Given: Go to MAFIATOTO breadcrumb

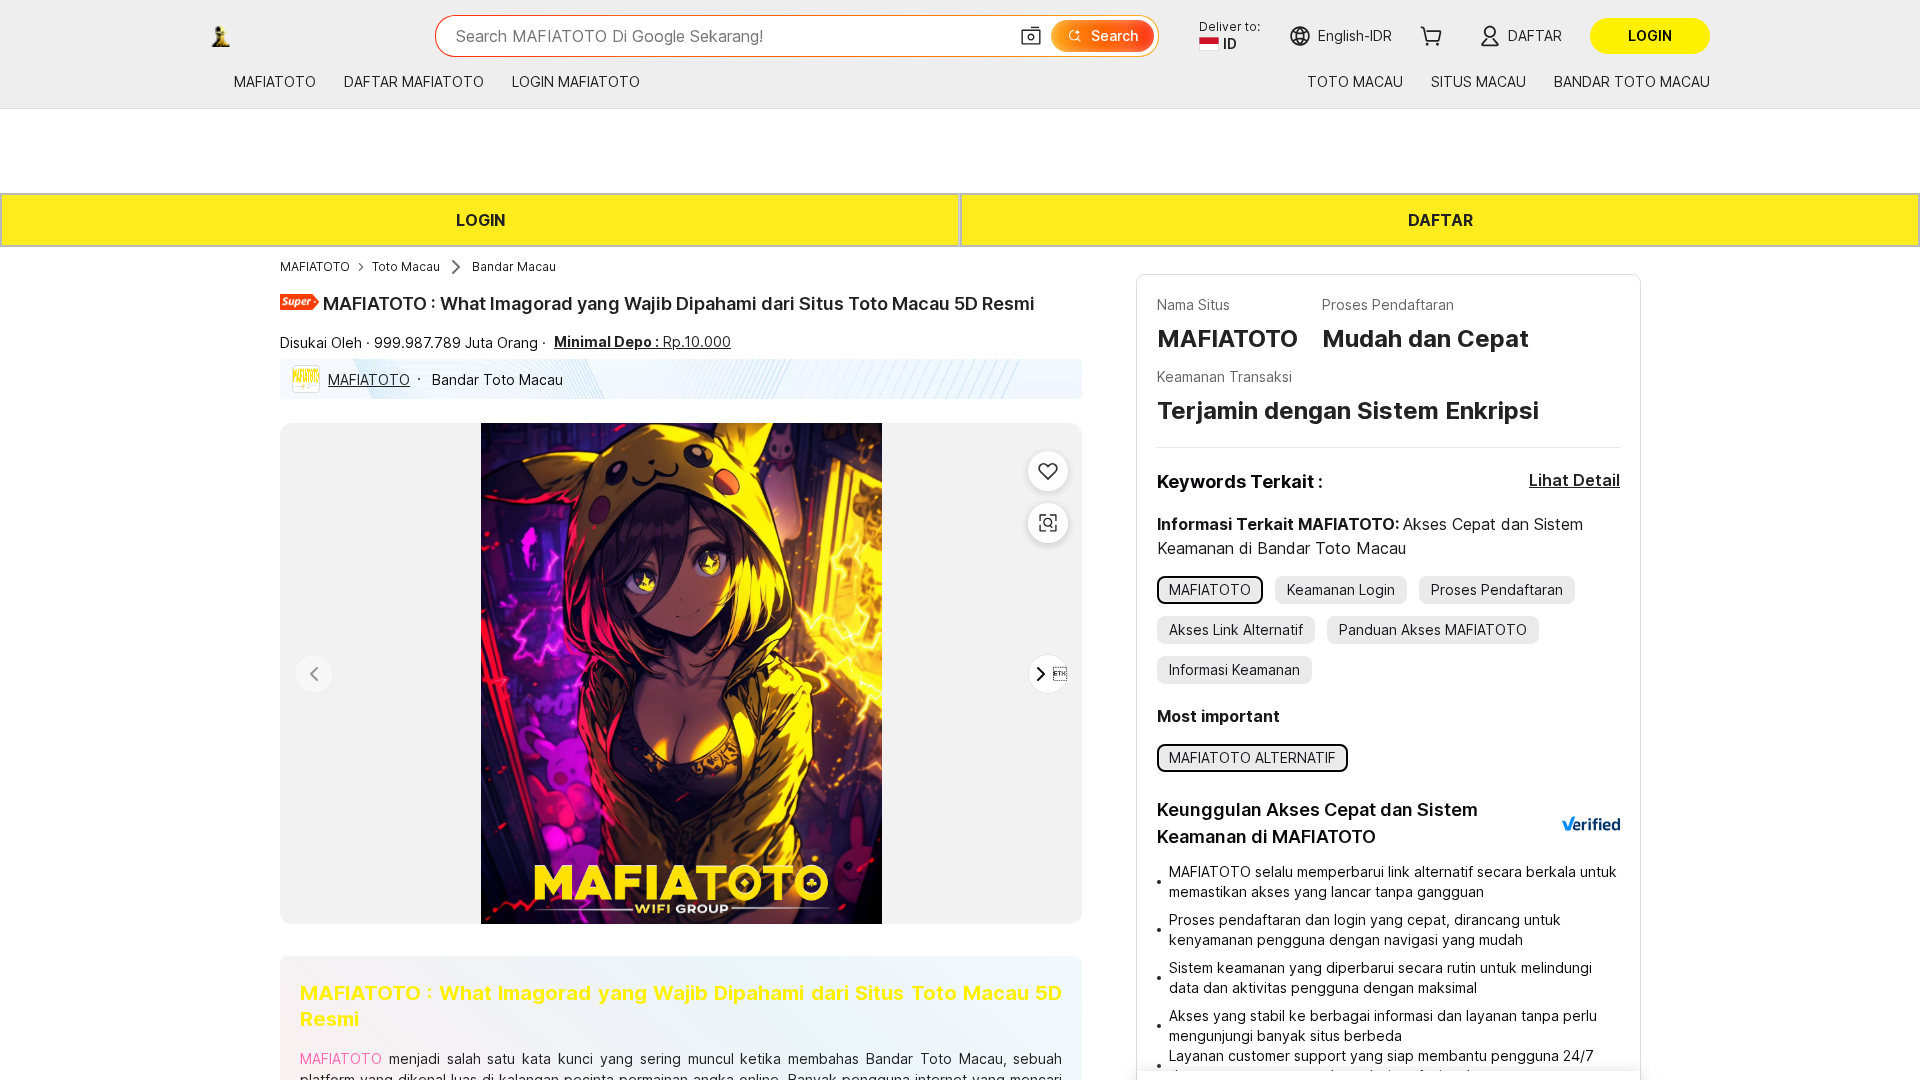Looking at the screenshot, I should [315, 267].
